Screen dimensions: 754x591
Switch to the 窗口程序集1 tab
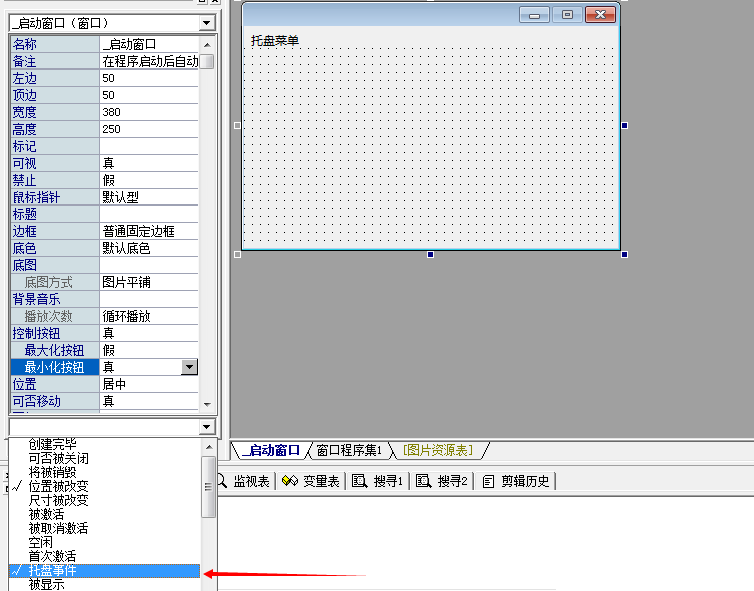[349, 451]
